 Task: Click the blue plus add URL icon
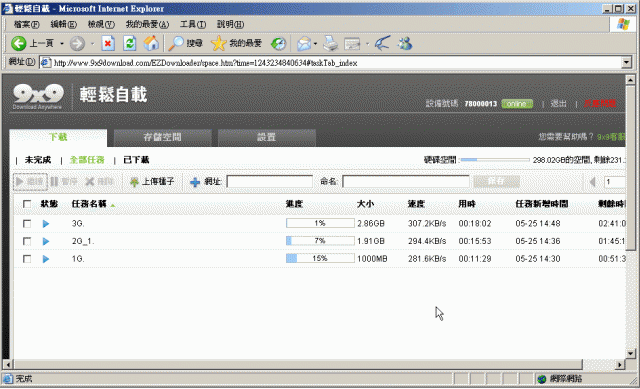coord(195,182)
